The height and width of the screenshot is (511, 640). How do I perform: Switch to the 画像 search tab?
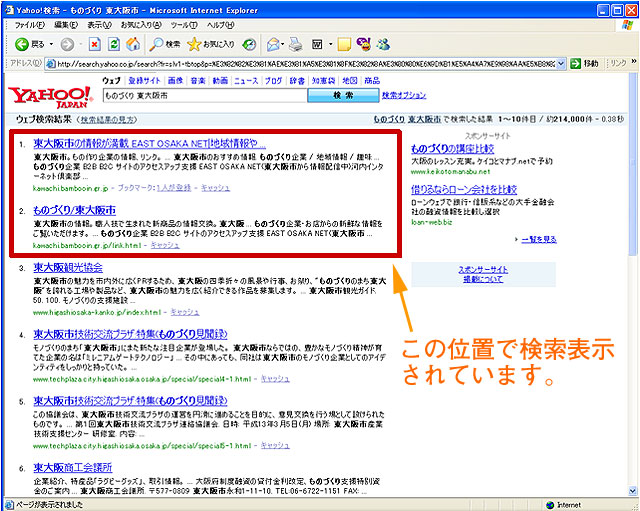pyautogui.click(x=176, y=80)
